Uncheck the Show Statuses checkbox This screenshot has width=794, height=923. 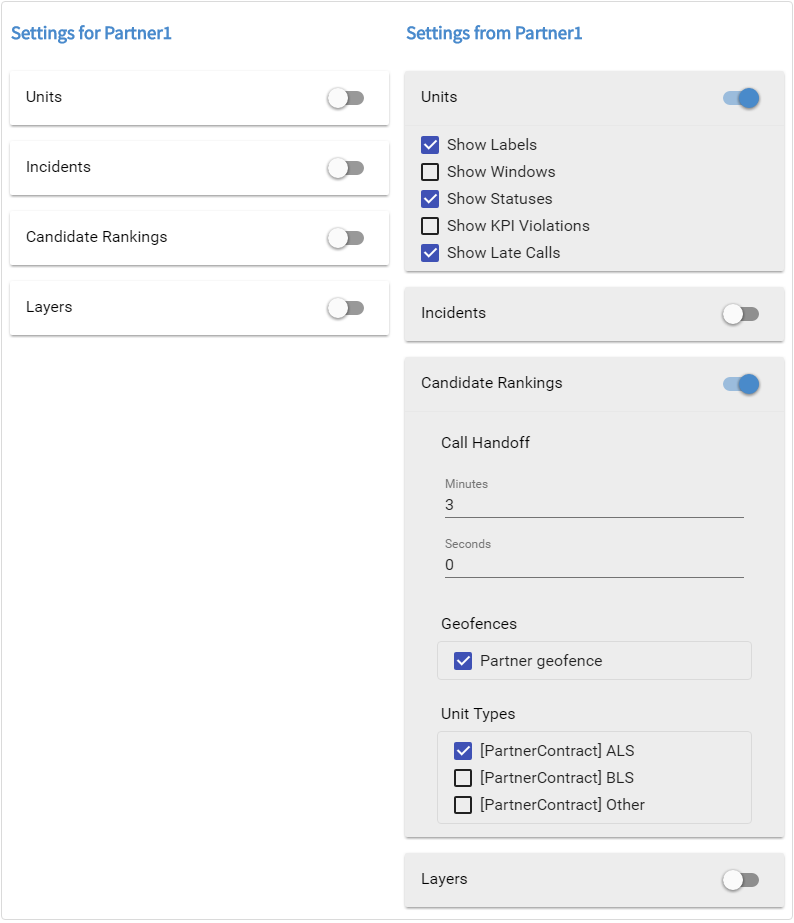tap(431, 199)
